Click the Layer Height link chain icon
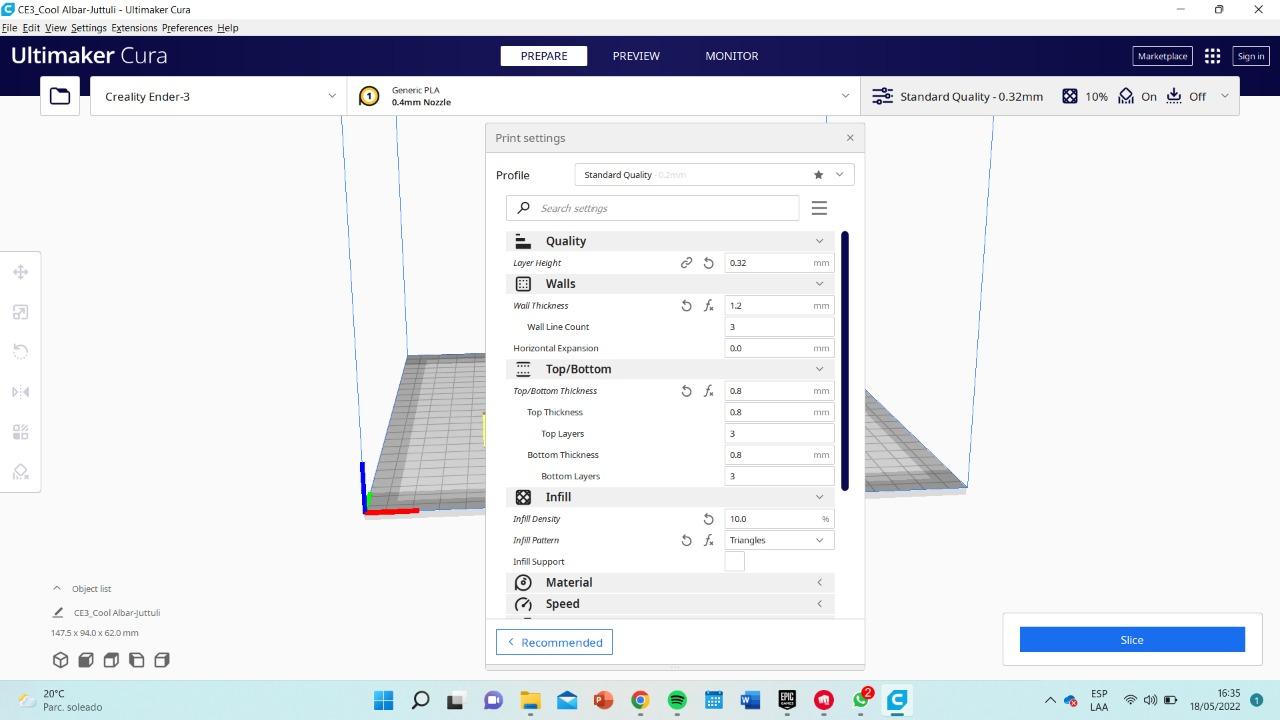 686,263
